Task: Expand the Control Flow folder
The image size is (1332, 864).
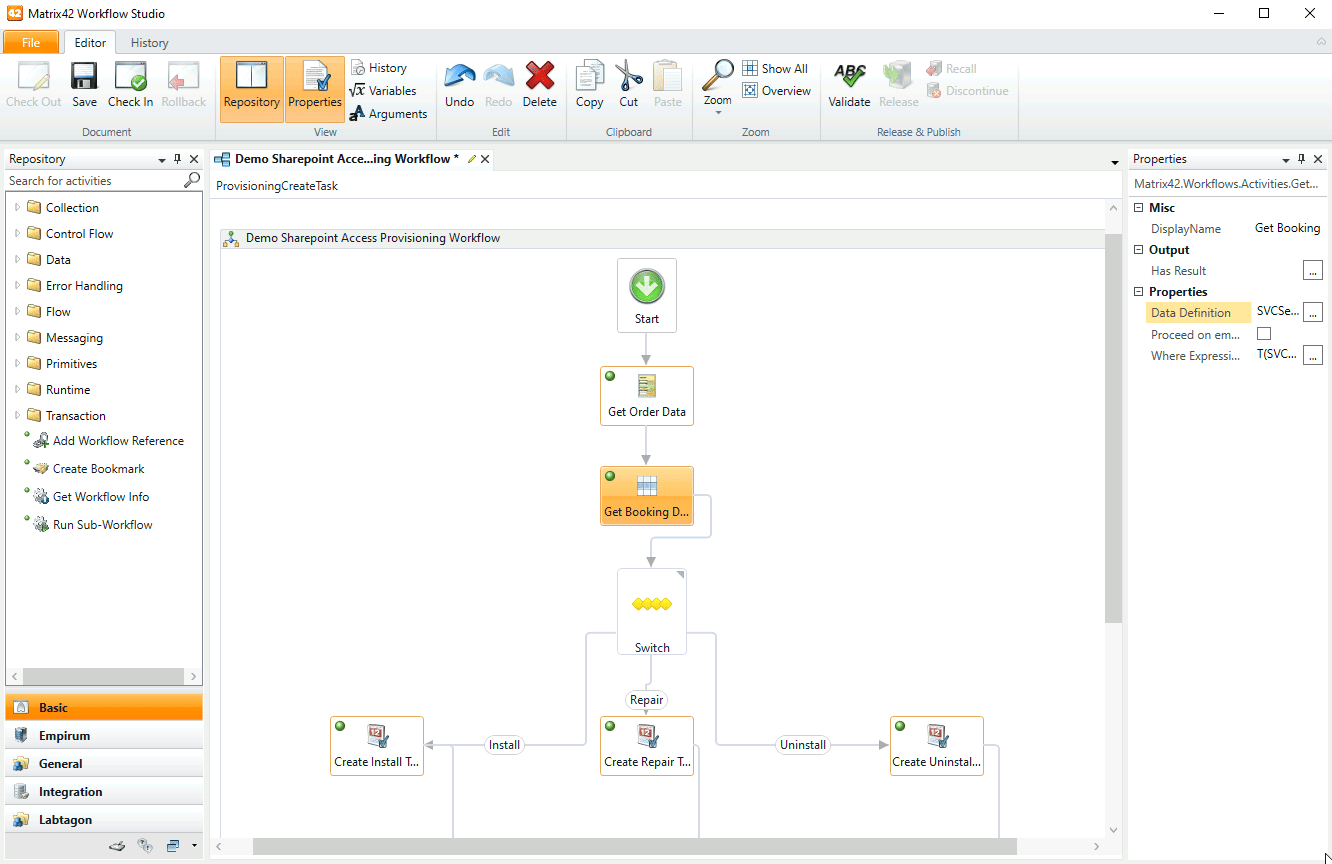Action: pos(17,234)
